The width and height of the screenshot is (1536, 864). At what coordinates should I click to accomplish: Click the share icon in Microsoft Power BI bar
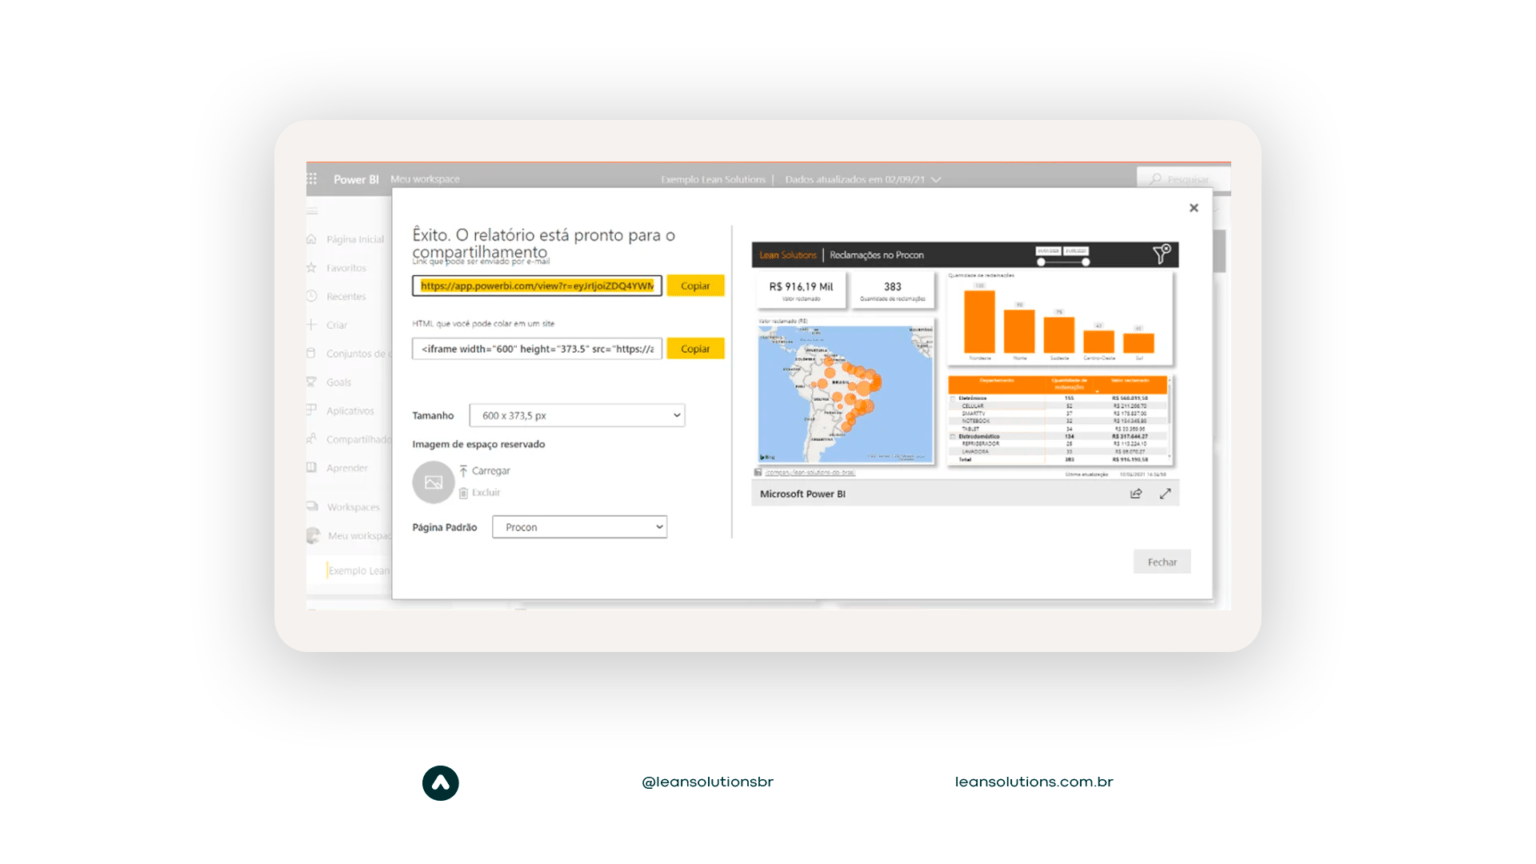pyautogui.click(x=1135, y=493)
